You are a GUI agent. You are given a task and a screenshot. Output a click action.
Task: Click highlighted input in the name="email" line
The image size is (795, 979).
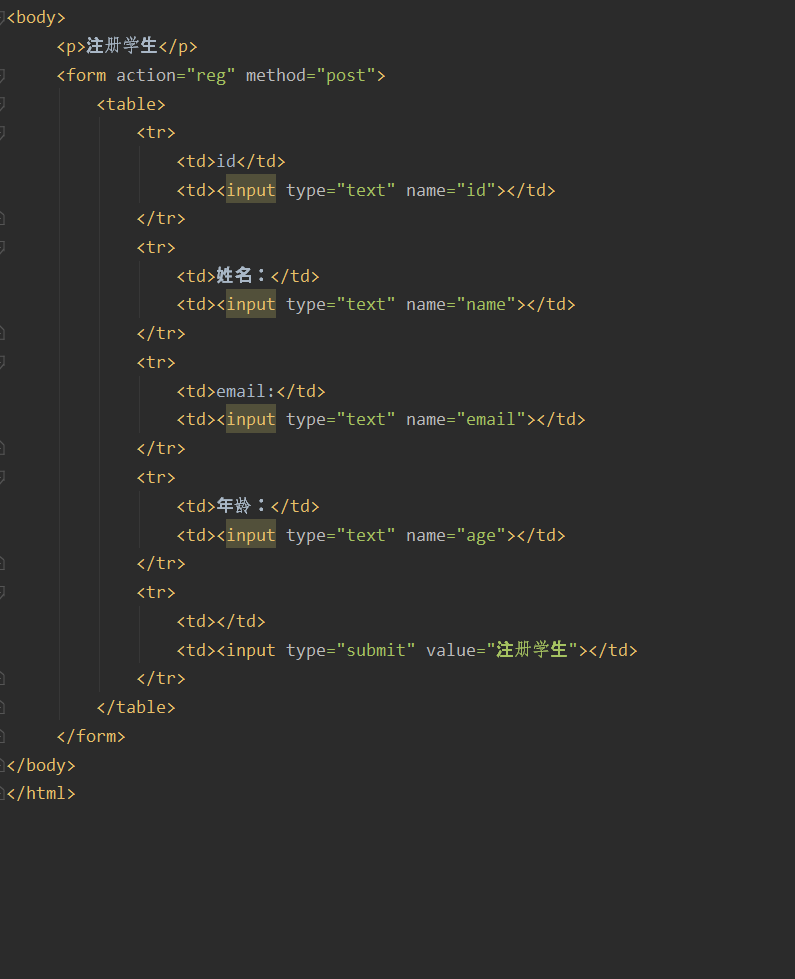250,420
